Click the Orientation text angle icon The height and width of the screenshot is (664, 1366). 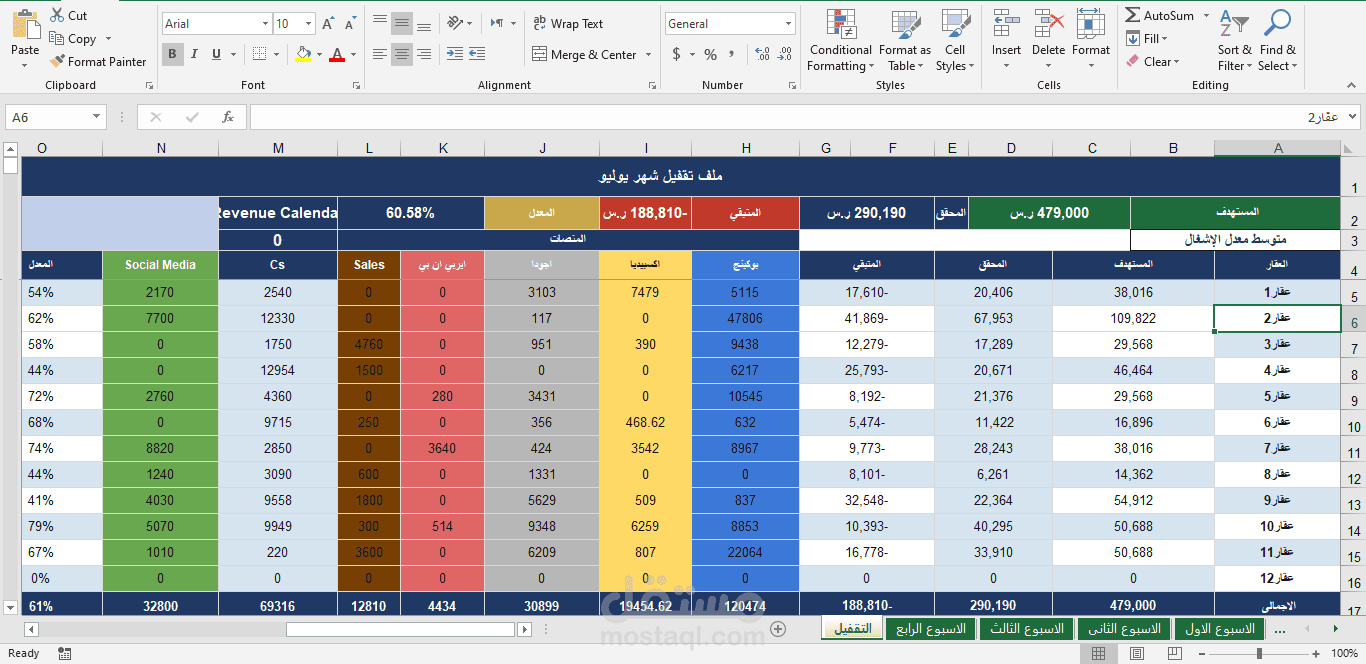point(455,23)
